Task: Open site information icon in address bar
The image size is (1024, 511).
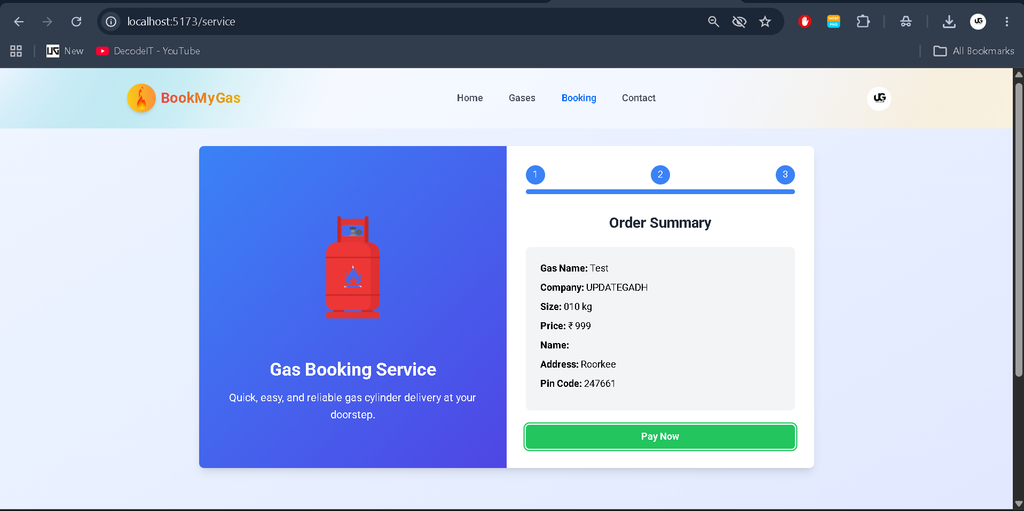Action: 111,22
